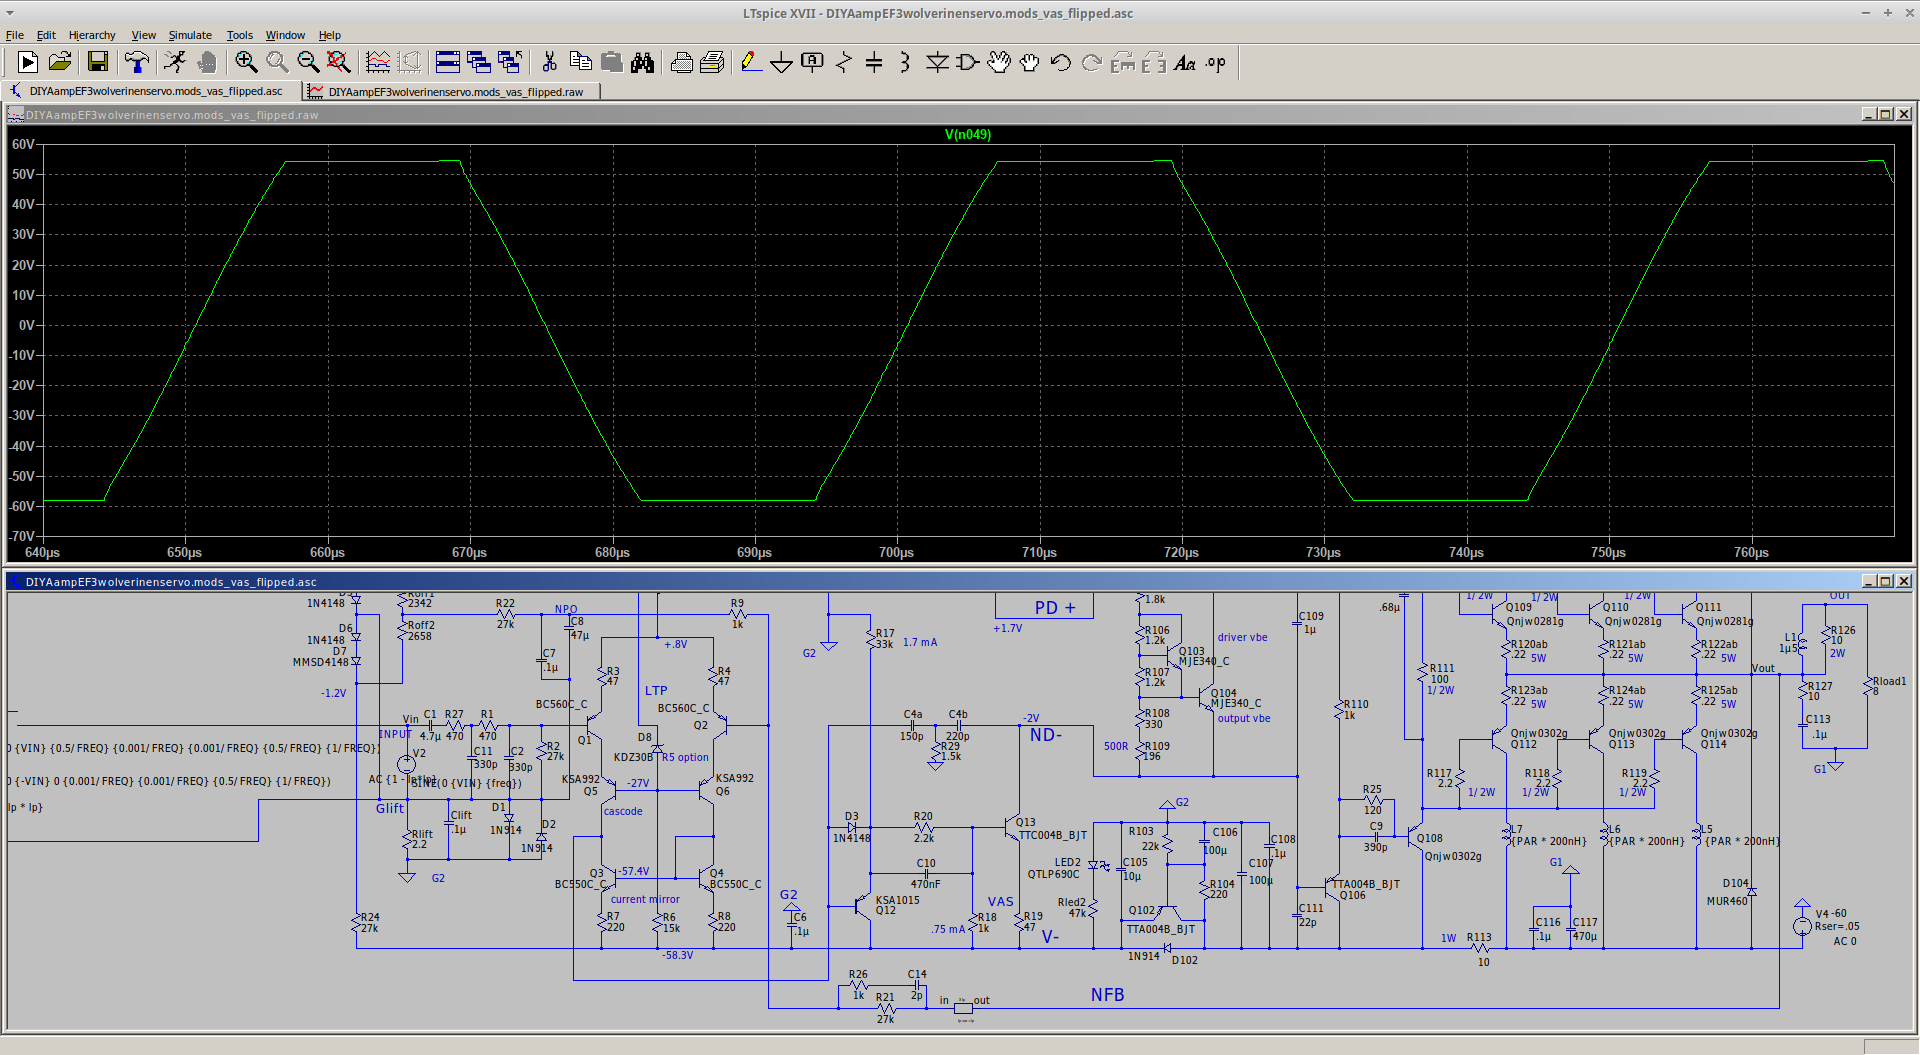This screenshot has width=1920, height=1055.
Task: Place a Capacitor component
Action: tap(874, 62)
